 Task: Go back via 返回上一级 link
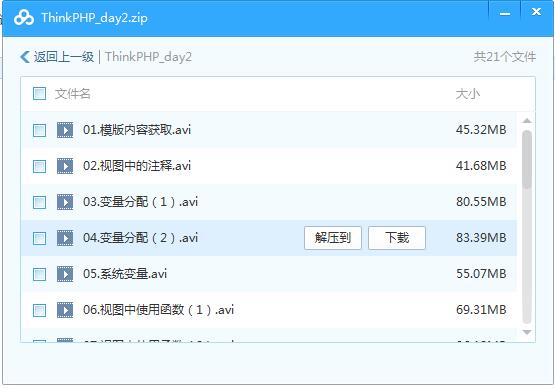point(64,57)
